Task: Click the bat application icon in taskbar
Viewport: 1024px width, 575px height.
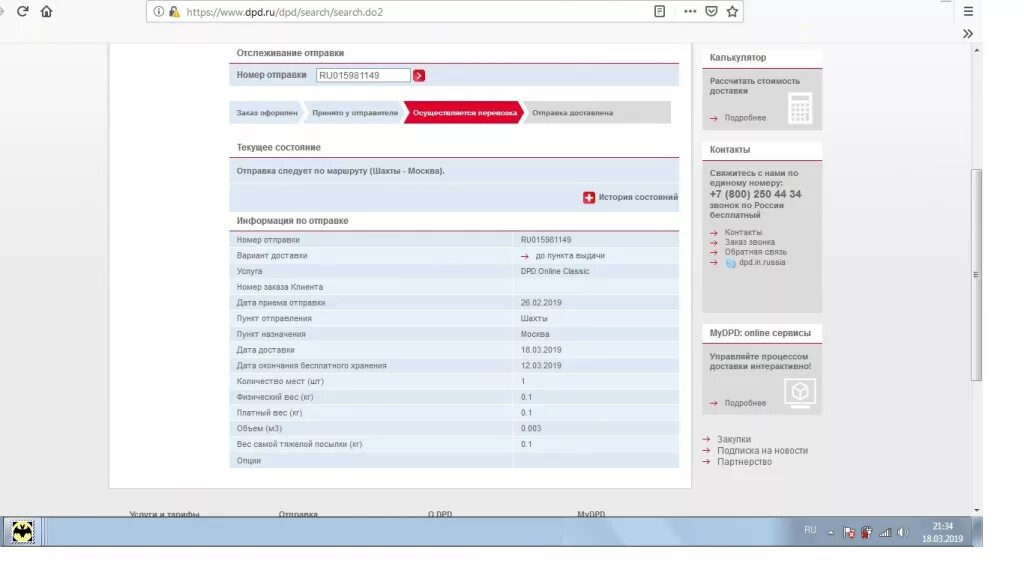Action: tap(22, 532)
